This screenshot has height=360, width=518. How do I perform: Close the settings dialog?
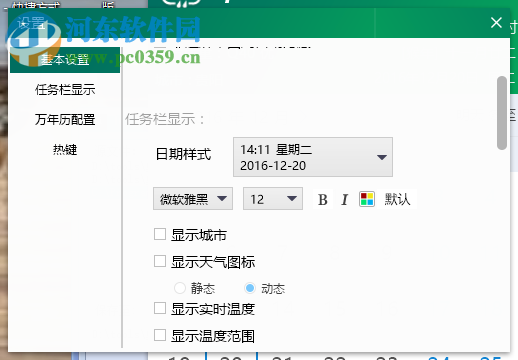[496, 23]
